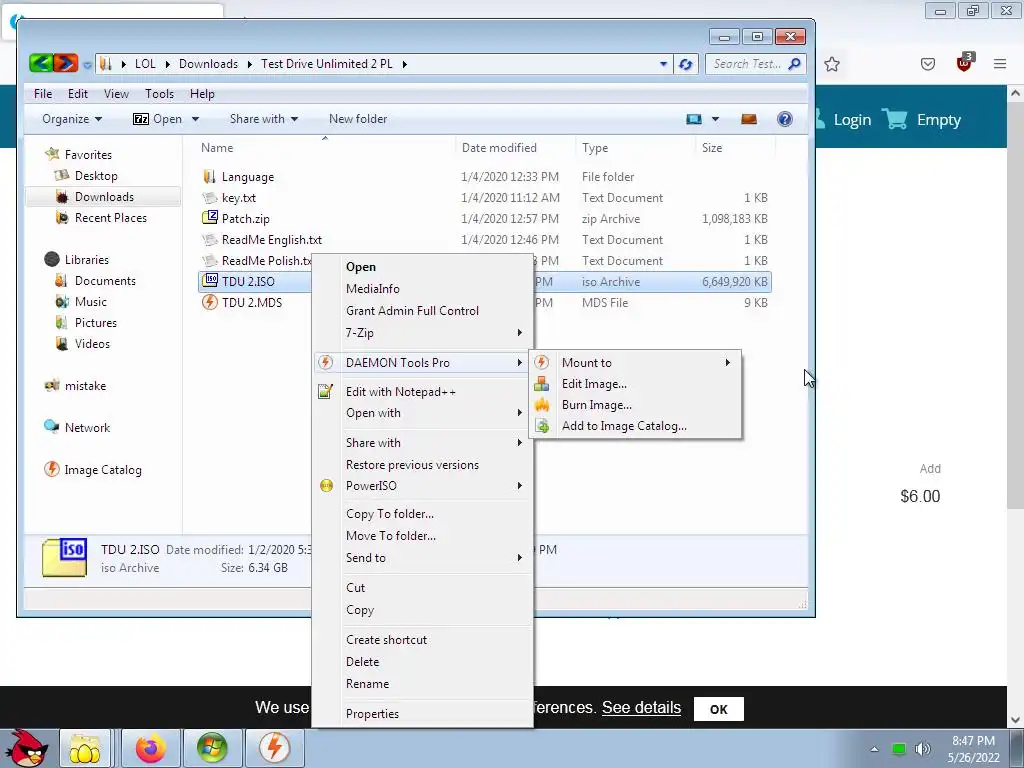Image resolution: width=1024 pixels, height=768 pixels.
Task: Click the volume speaker tray icon
Action: (x=922, y=748)
